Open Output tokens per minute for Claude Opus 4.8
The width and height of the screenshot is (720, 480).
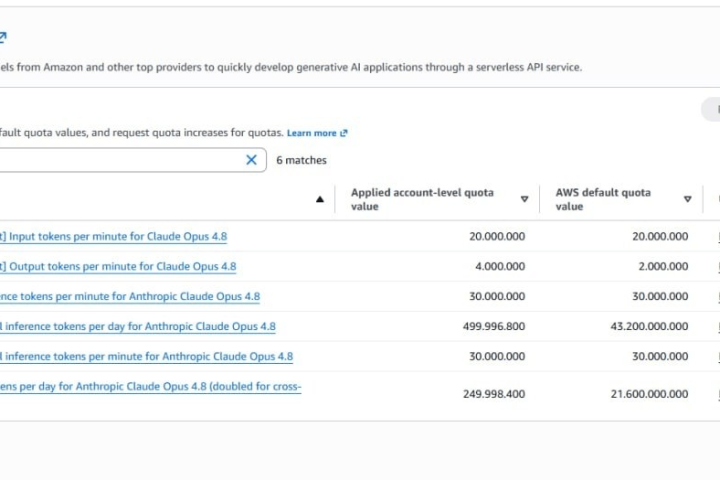(118, 266)
